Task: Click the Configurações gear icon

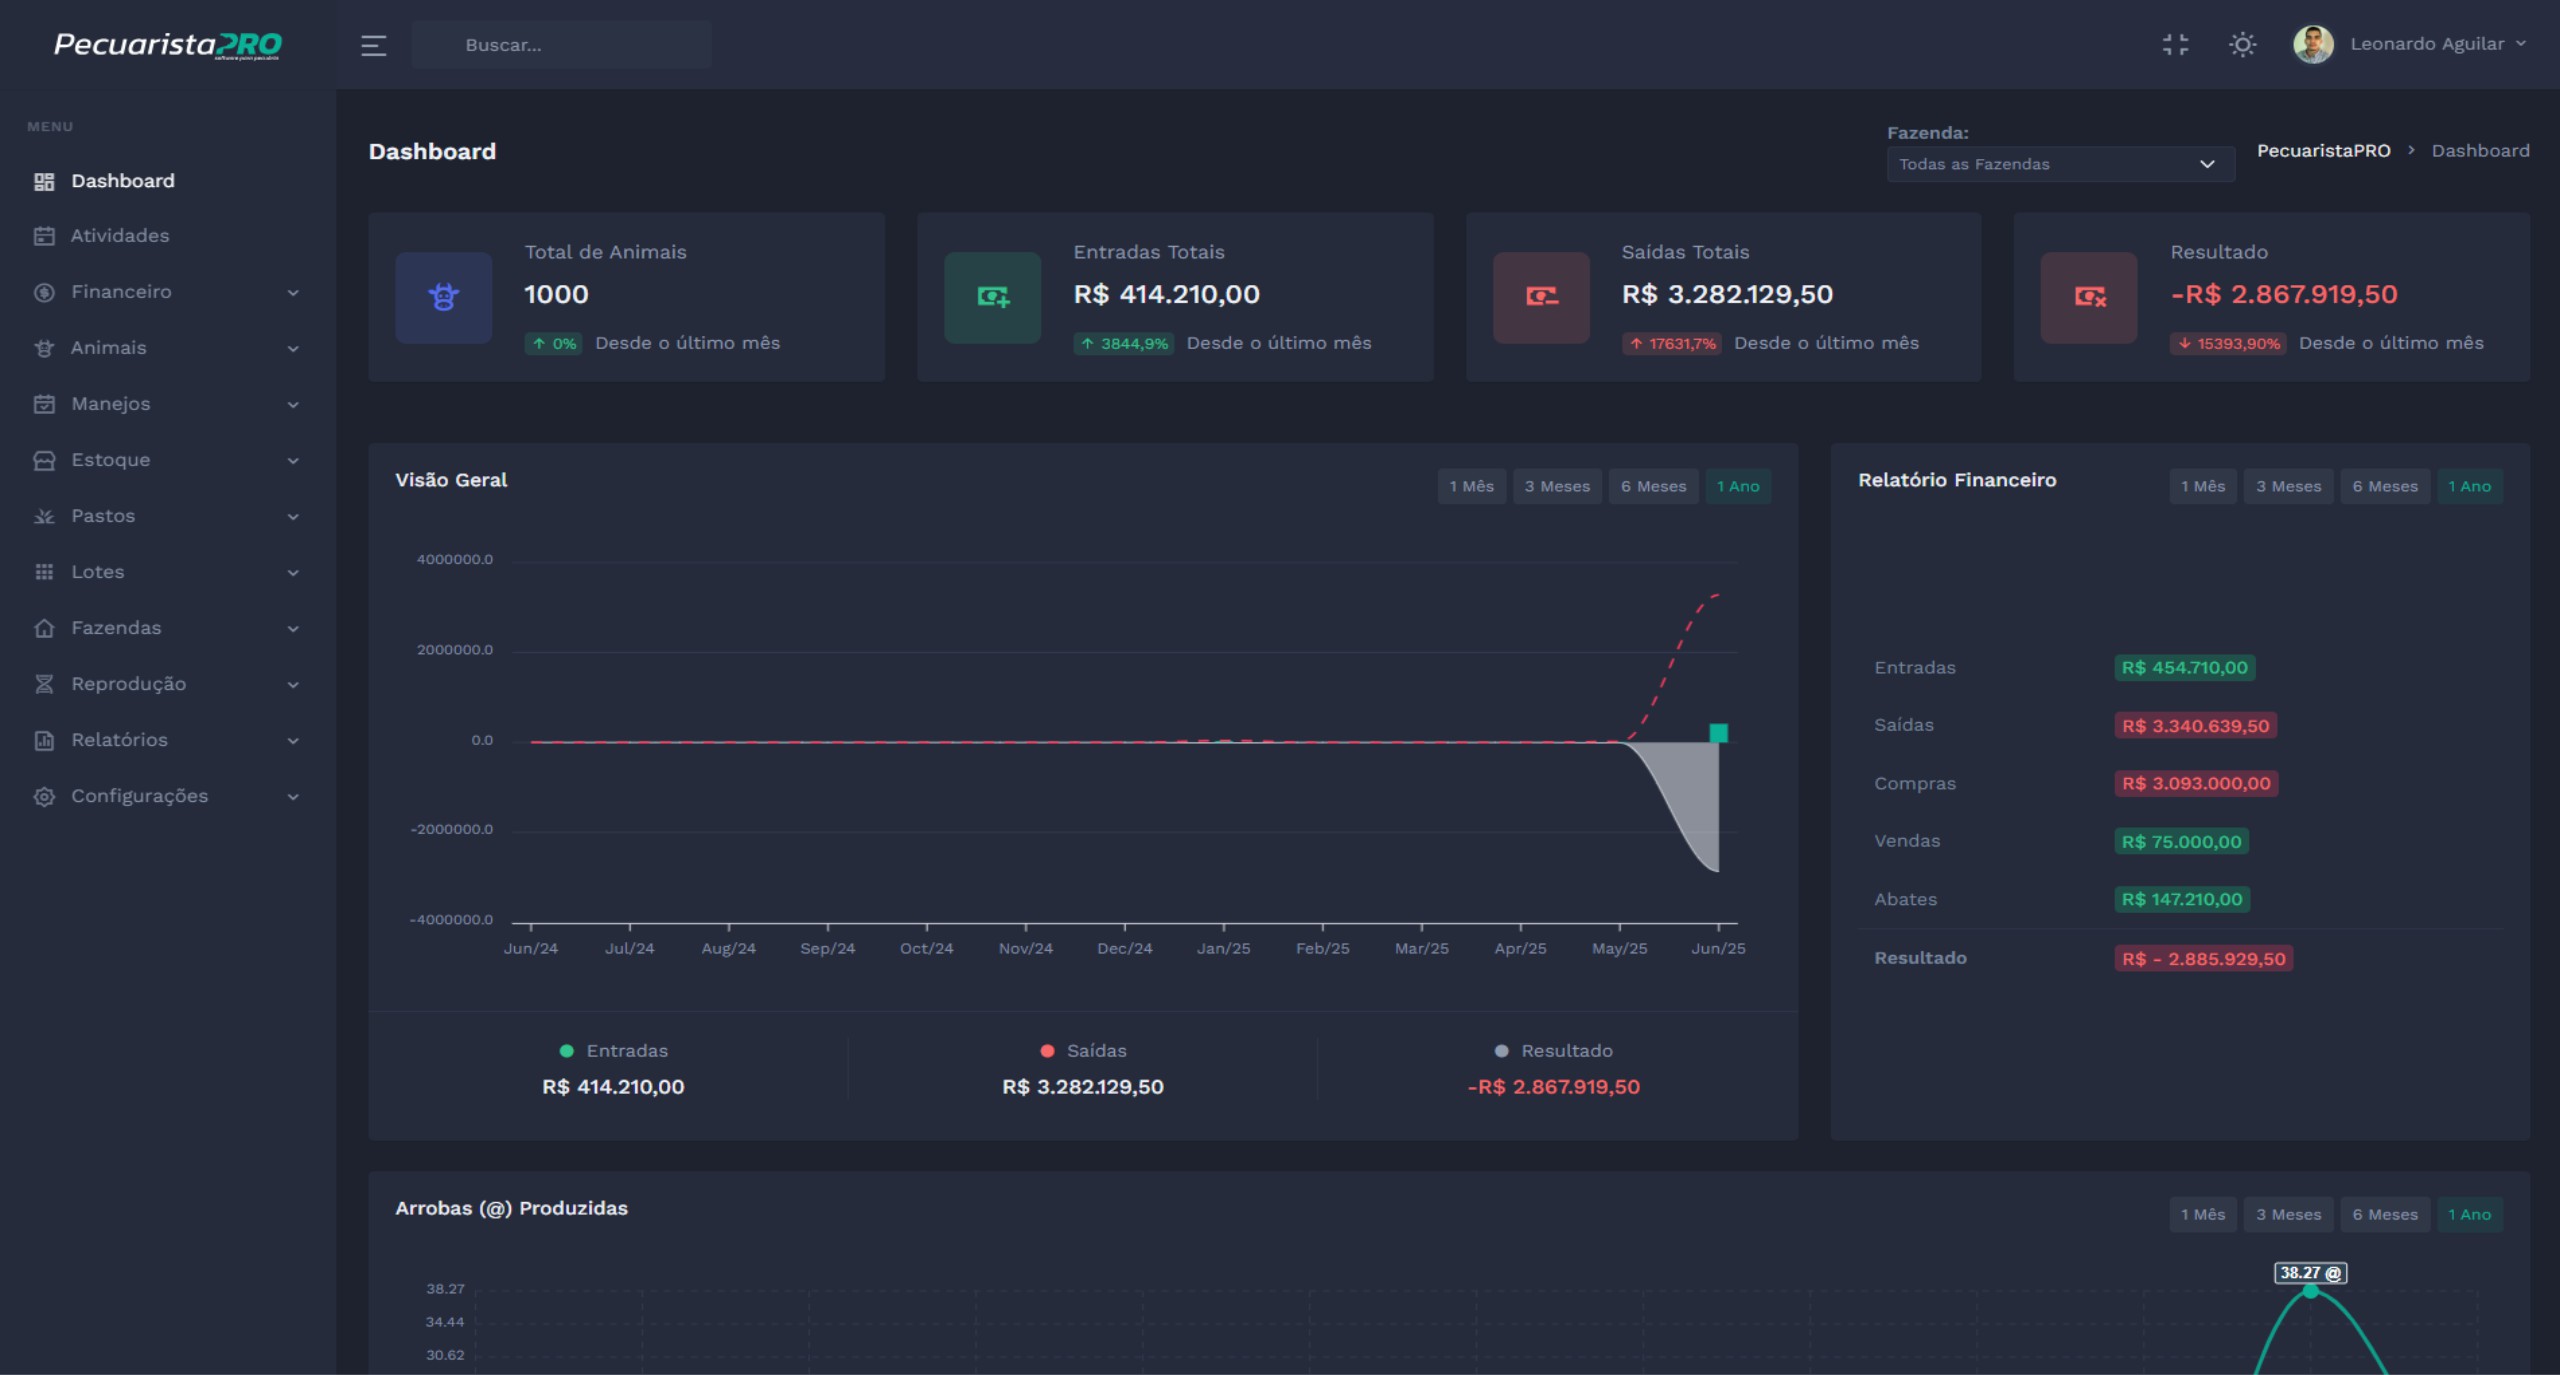Action: [44, 796]
